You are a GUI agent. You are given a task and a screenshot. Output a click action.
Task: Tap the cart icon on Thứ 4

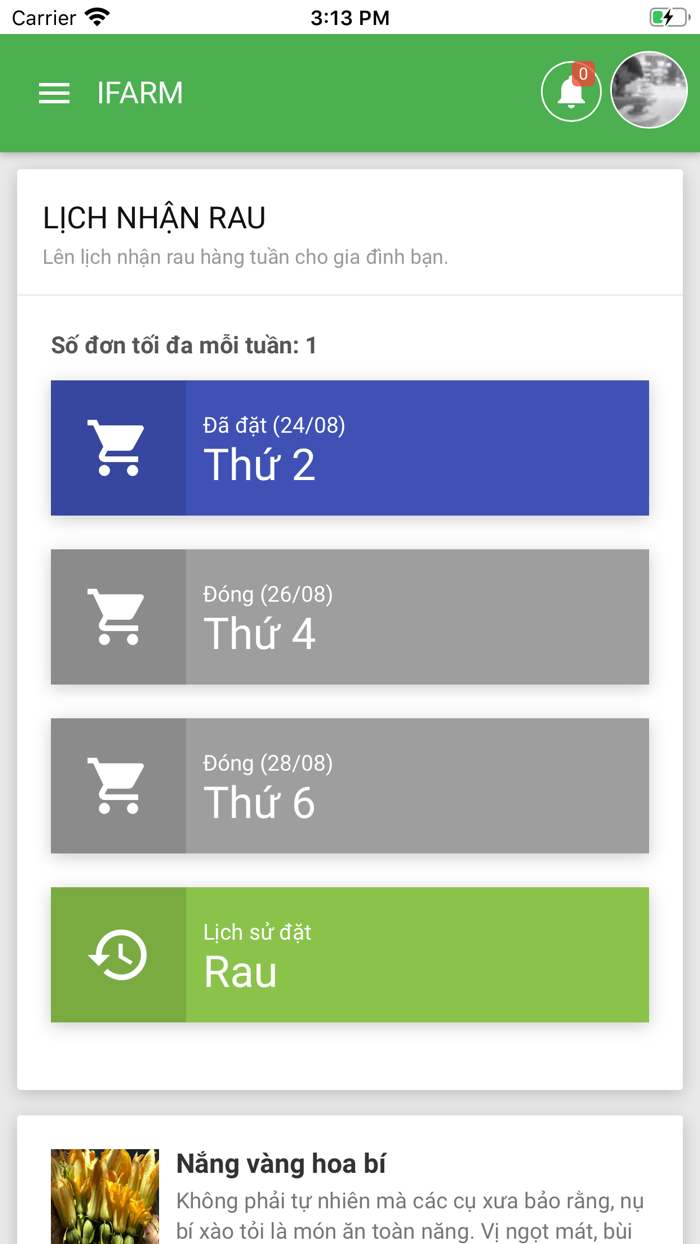[118, 617]
